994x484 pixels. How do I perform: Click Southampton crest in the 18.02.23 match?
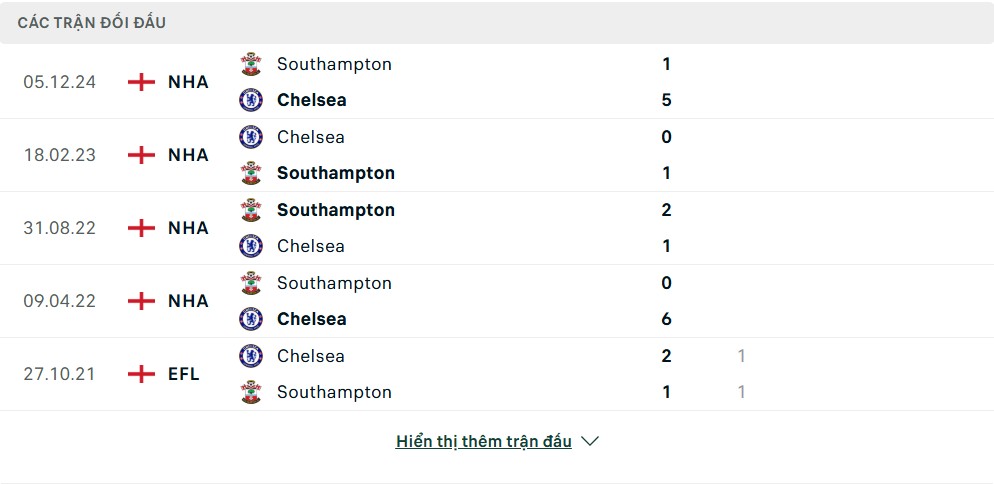tap(250, 173)
